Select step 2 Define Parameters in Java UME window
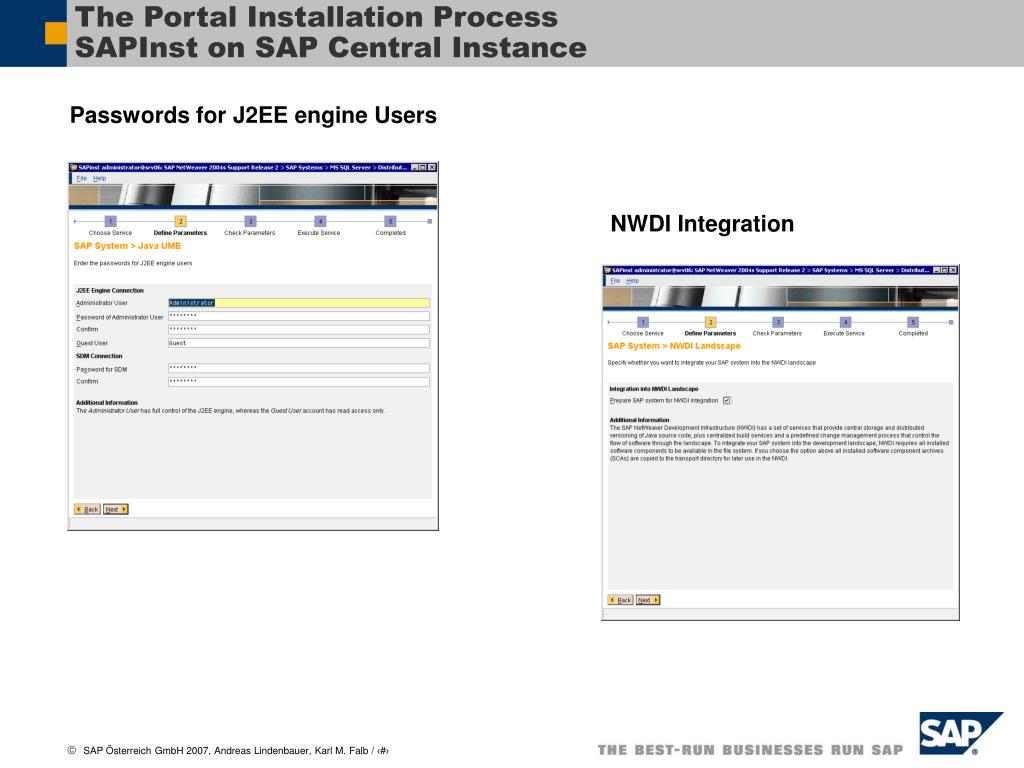Screen dimensions: 1024x768 (x=180, y=221)
